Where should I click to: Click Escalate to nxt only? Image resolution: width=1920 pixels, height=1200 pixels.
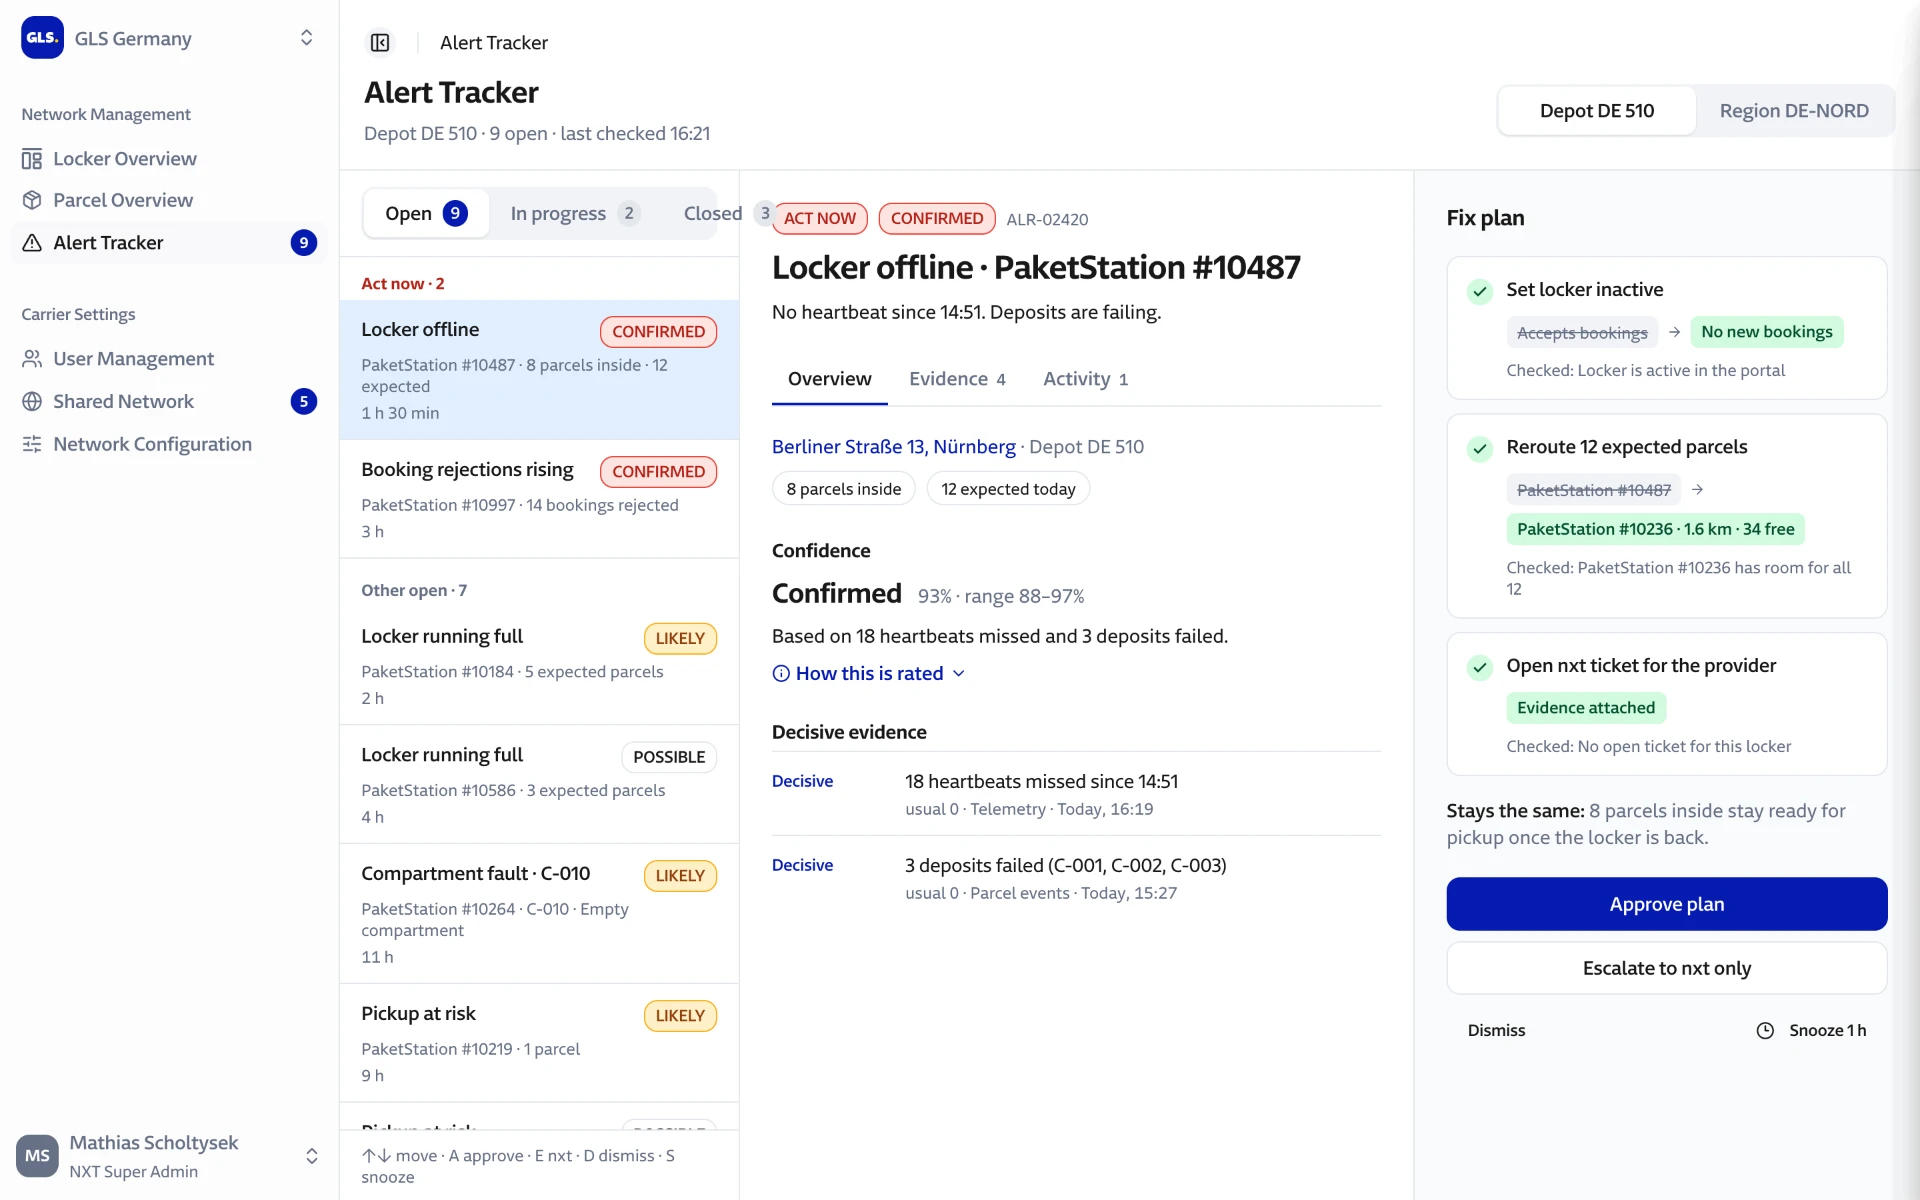coord(1666,968)
